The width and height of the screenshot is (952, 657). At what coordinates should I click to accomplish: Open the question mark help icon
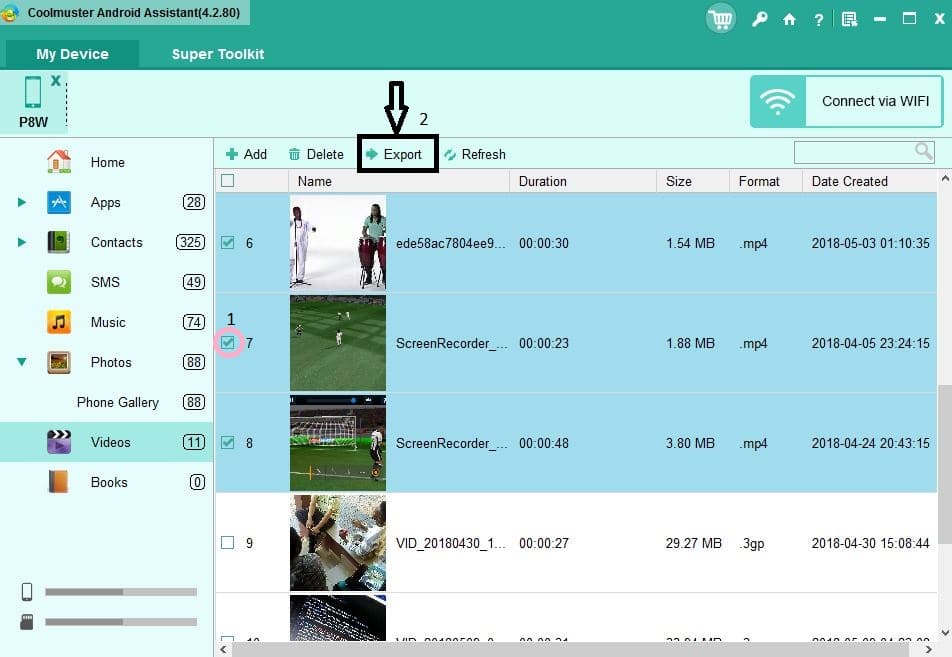click(819, 19)
